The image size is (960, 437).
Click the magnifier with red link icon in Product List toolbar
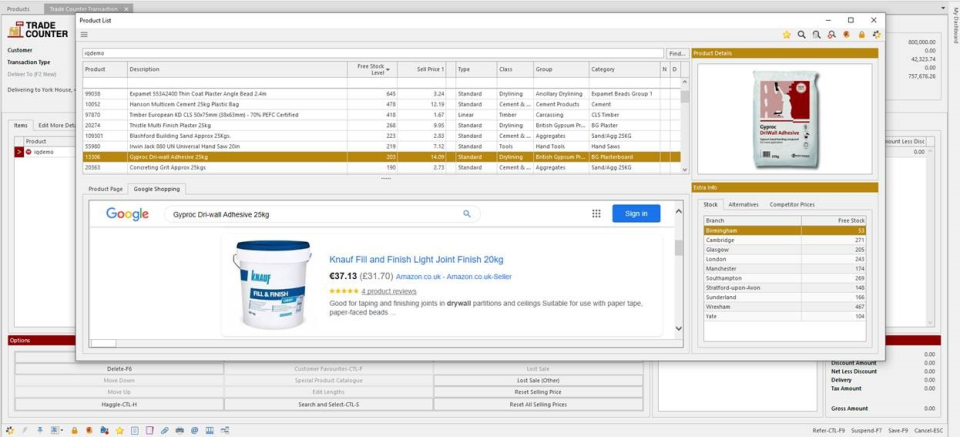click(x=831, y=35)
